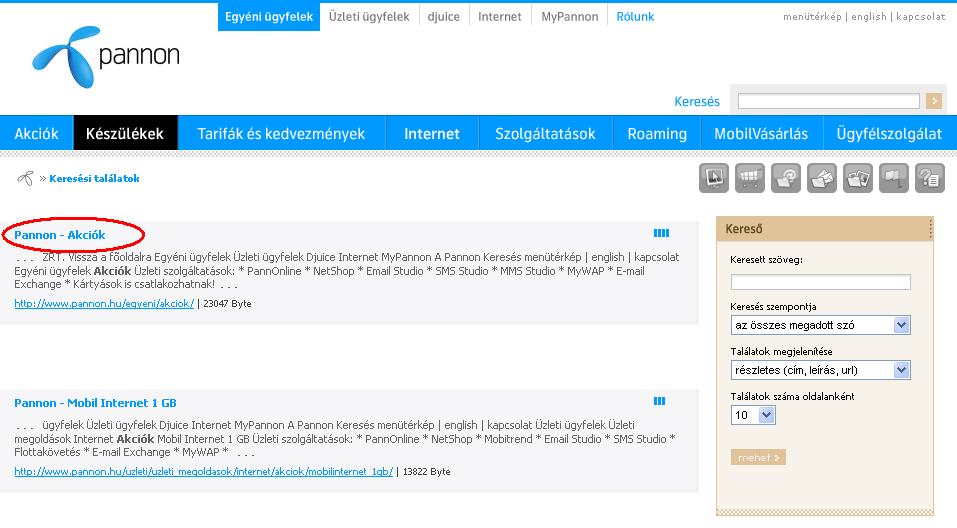
Task: Click the 23047 Byte size text
Action: pyautogui.click(x=227, y=303)
